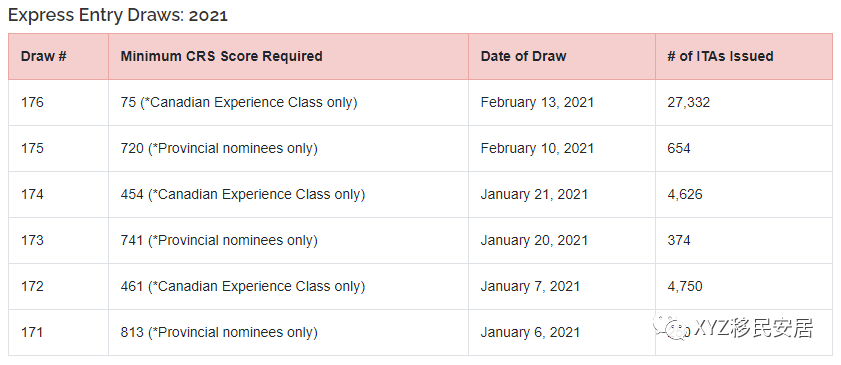Select draw number 174 row label

pos(32,195)
